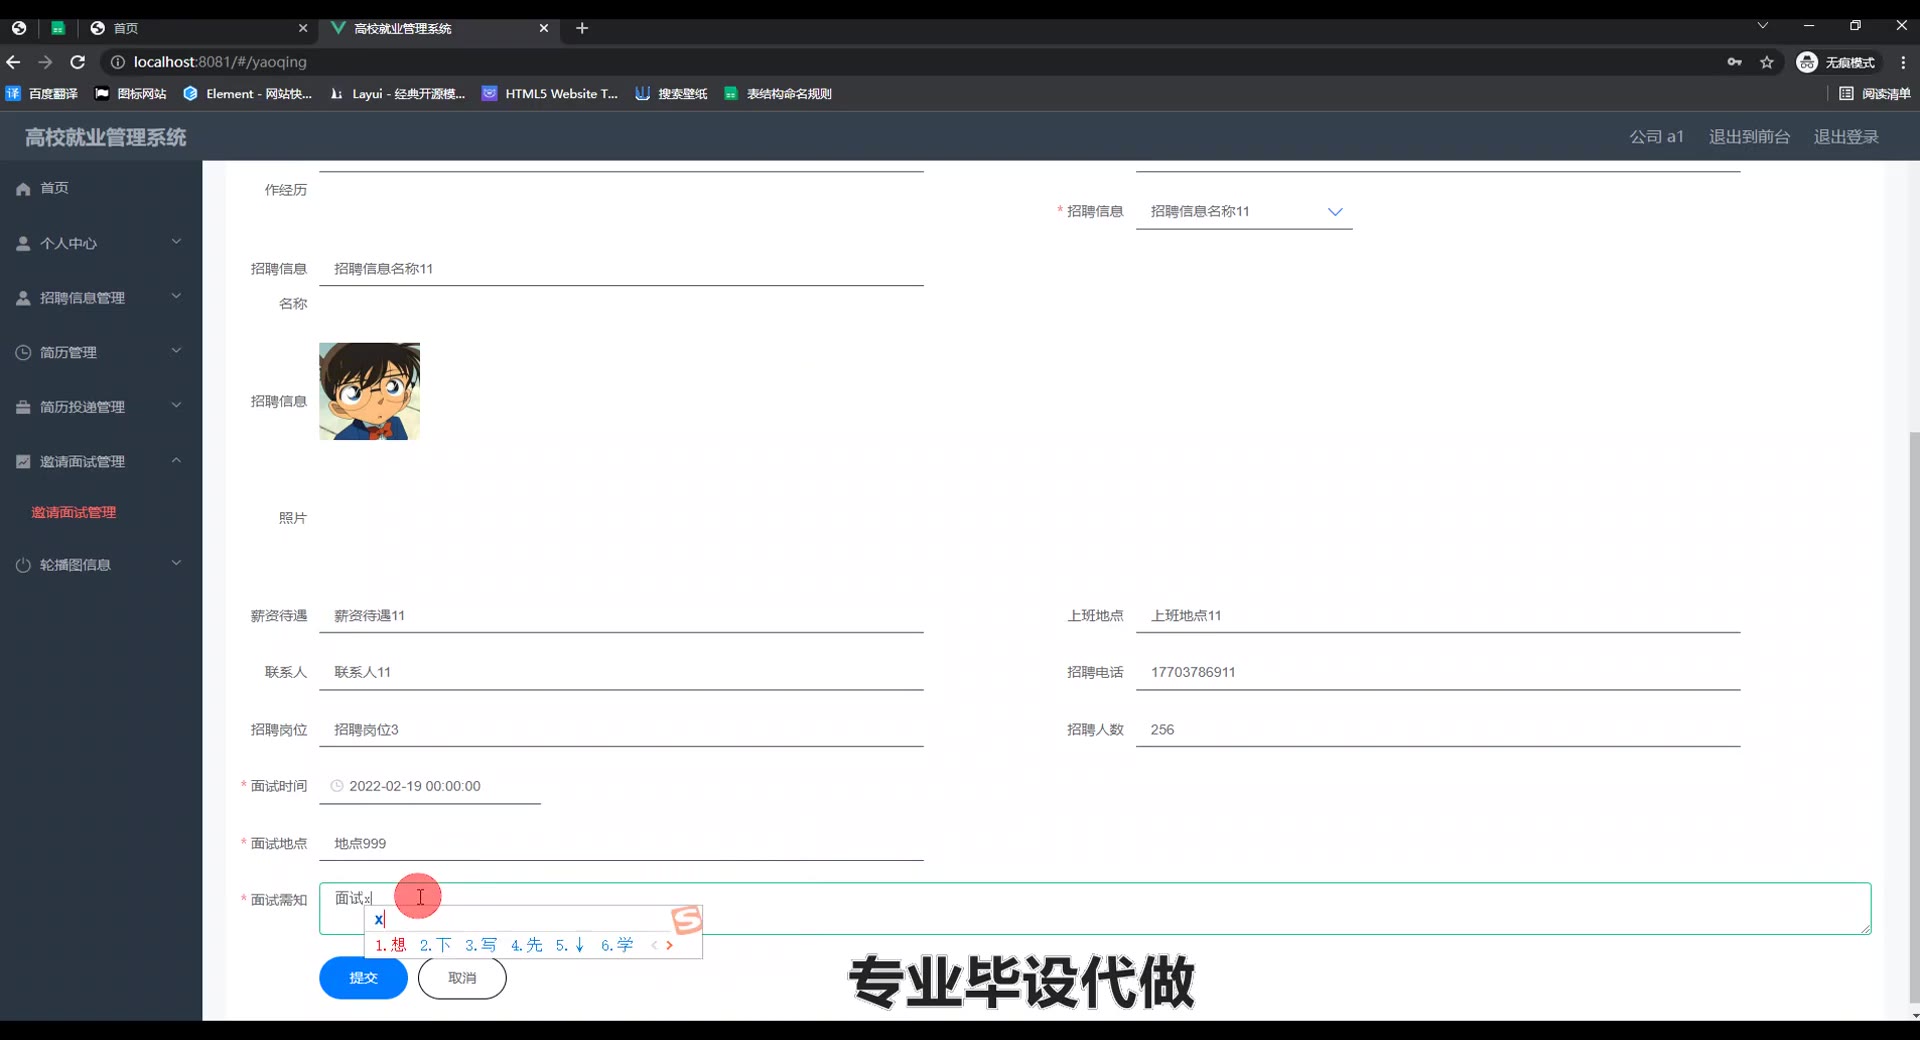Click the browser reload icon
The height and width of the screenshot is (1040, 1920).
coord(77,62)
